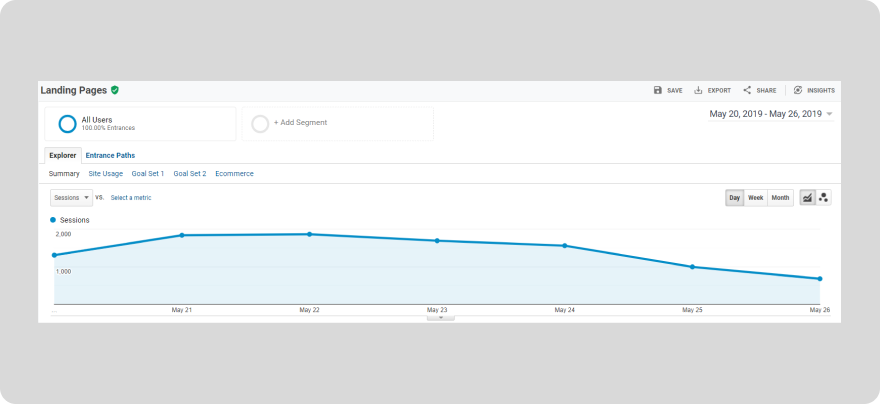This screenshot has width=880, height=404.
Task: Click the Site Usage link
Action: [105, 174]
